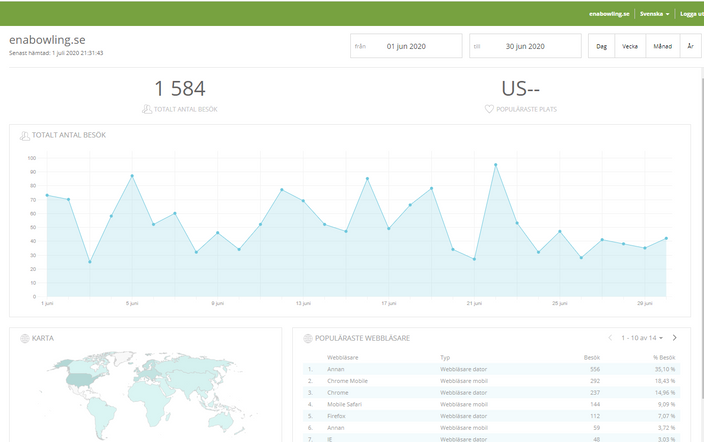Click the '13 juni' x-axis label
The height and width of the screenshot is (442, 704).
click(303, 304)
